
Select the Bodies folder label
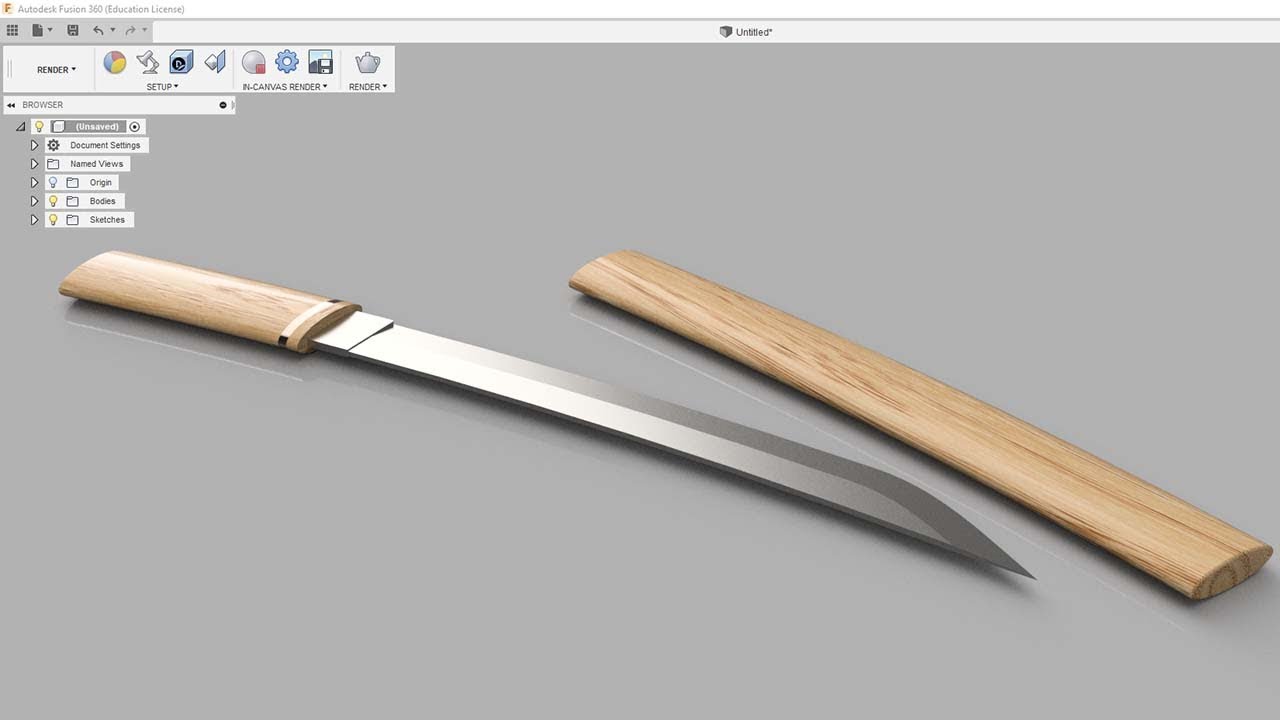point(102,201)
